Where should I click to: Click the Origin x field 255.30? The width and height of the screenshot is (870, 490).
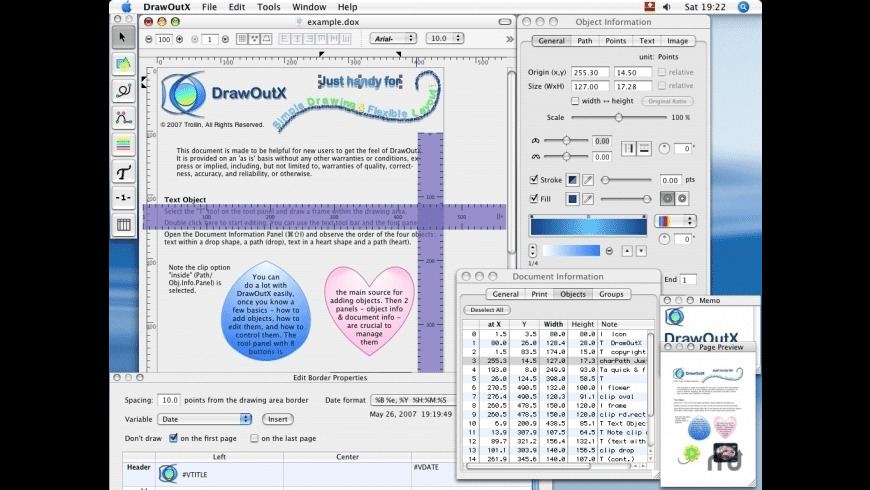click(x=590, y=72)
